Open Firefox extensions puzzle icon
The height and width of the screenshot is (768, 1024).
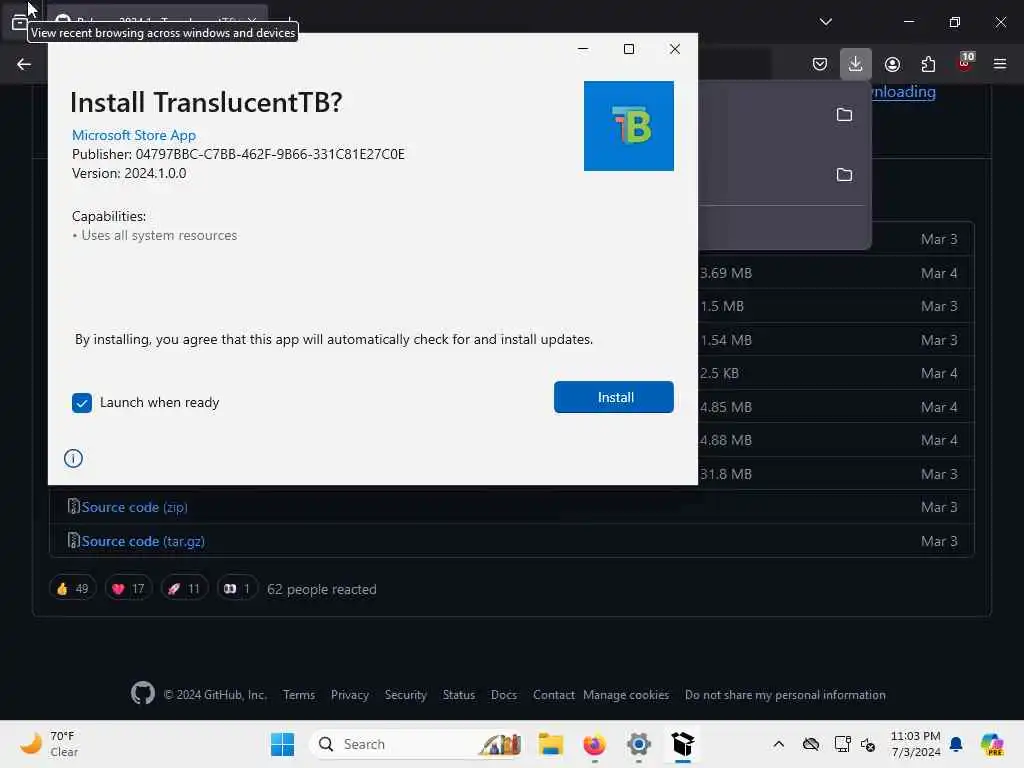(x=928, y=64)
